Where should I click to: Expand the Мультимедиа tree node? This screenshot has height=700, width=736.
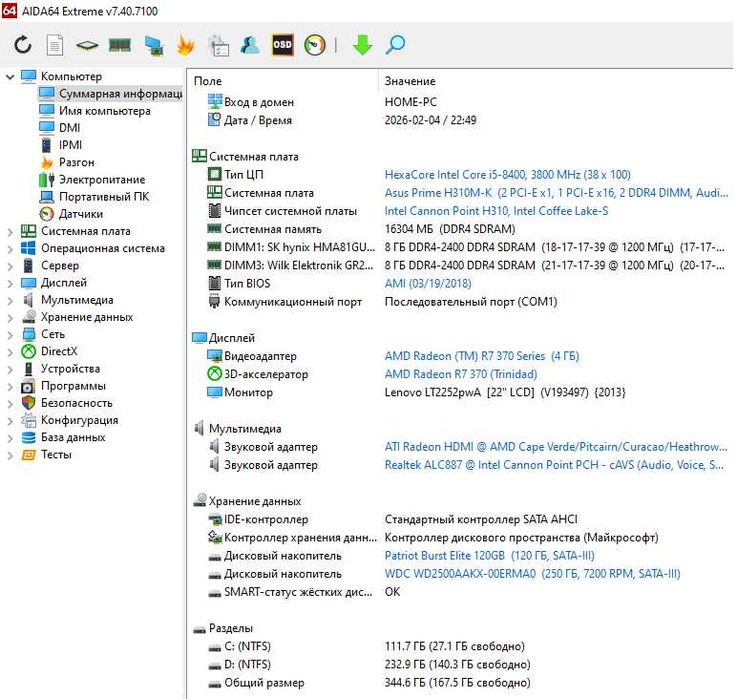(x=10, y=300)
